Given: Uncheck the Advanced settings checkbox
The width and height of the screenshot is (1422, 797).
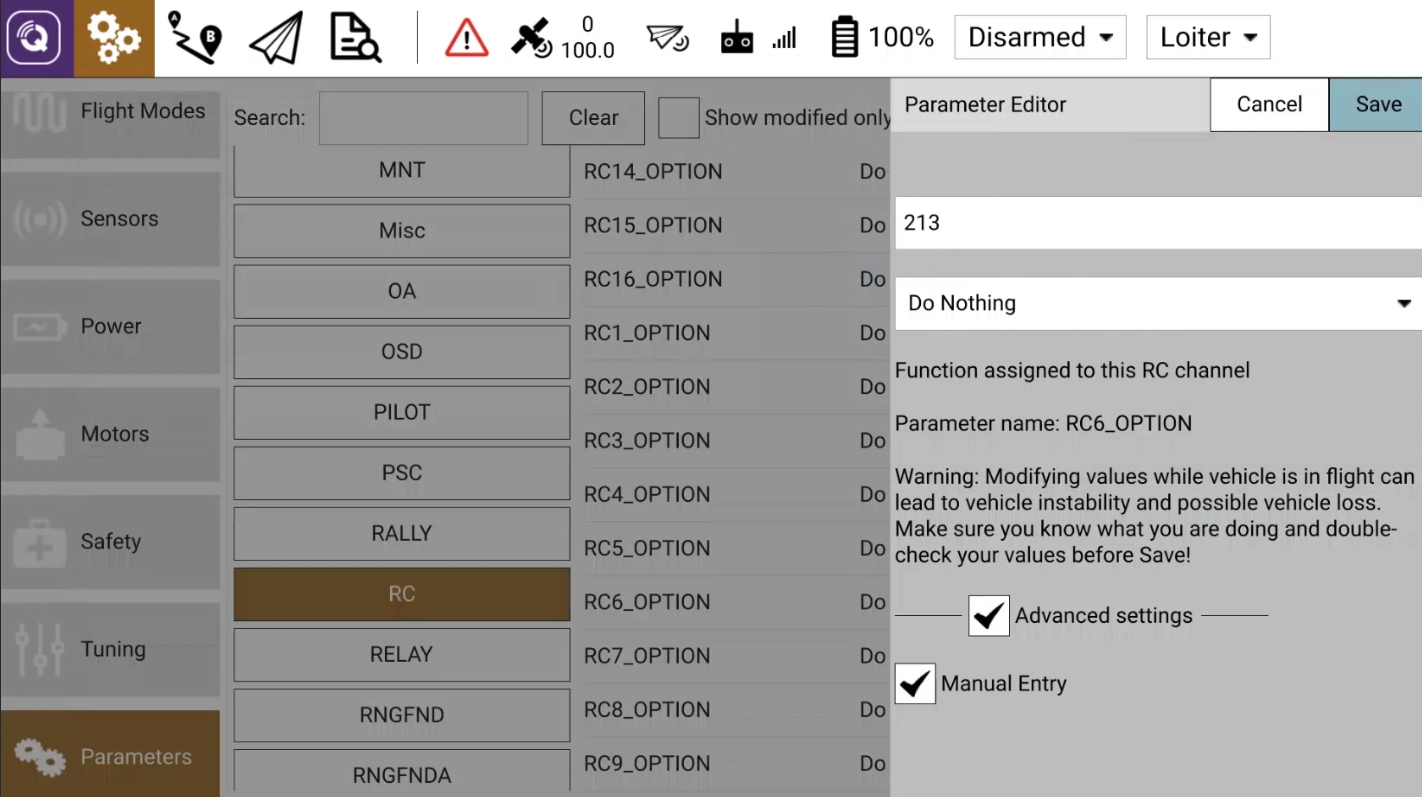Looking at the screenshot, I should (x=988, y=616).
